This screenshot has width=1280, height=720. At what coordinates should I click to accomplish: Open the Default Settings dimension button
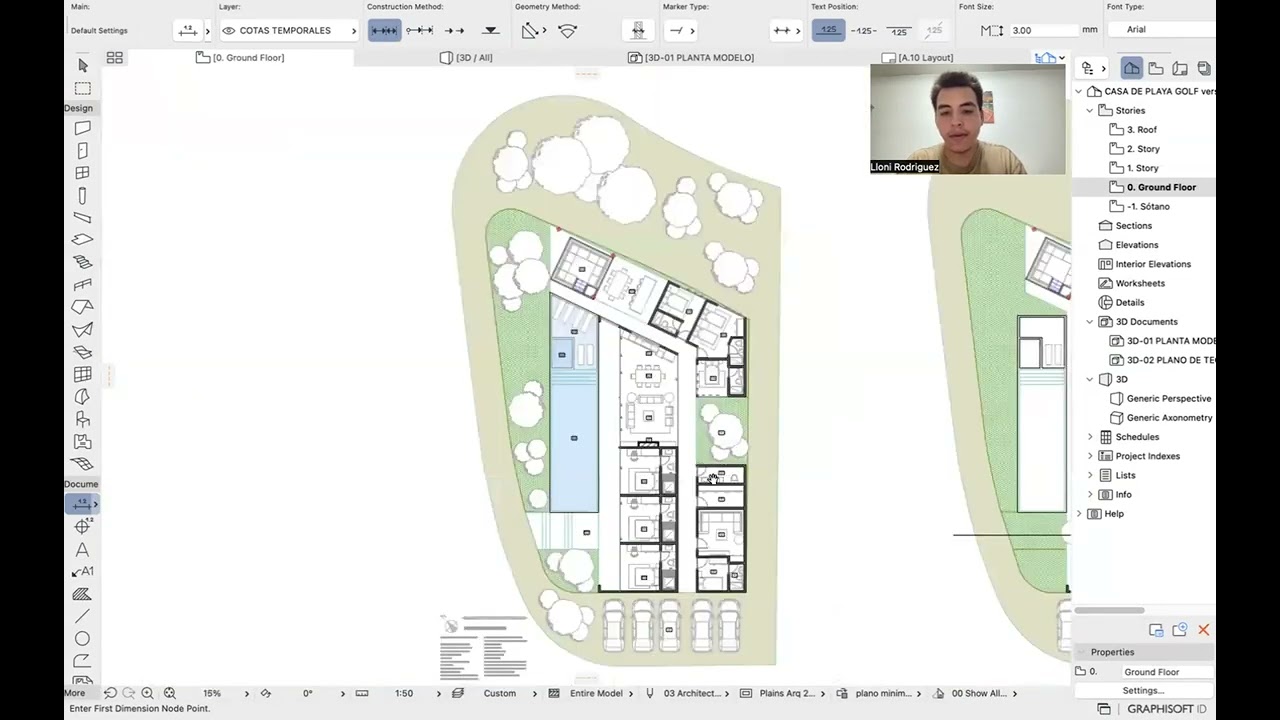click(187, 31)
